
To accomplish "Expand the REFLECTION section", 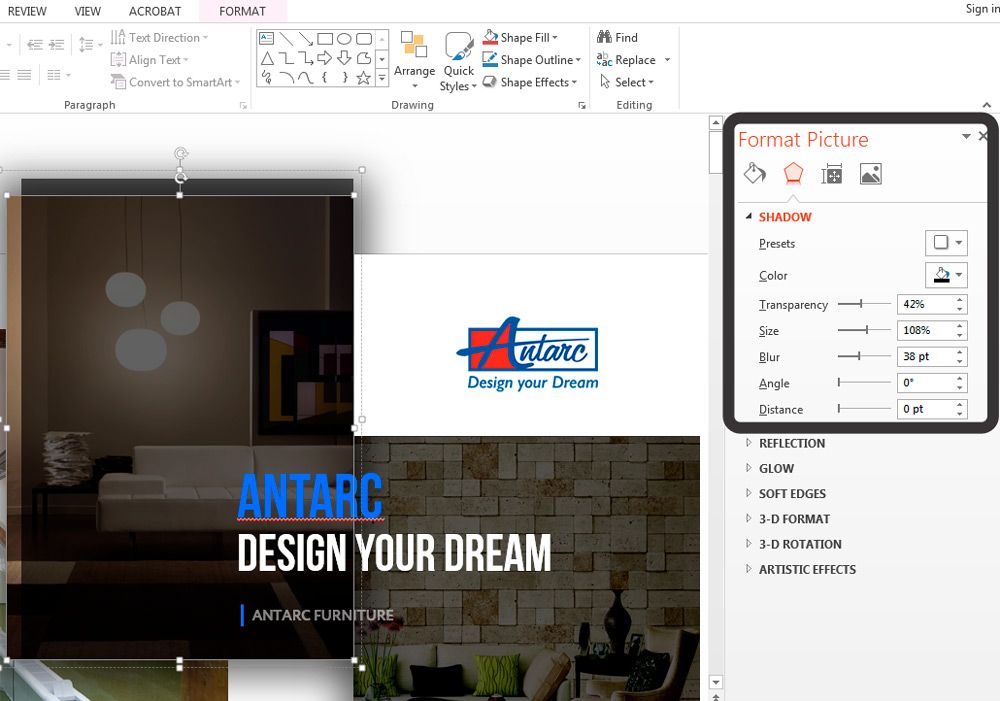I will tap(749, 443).
